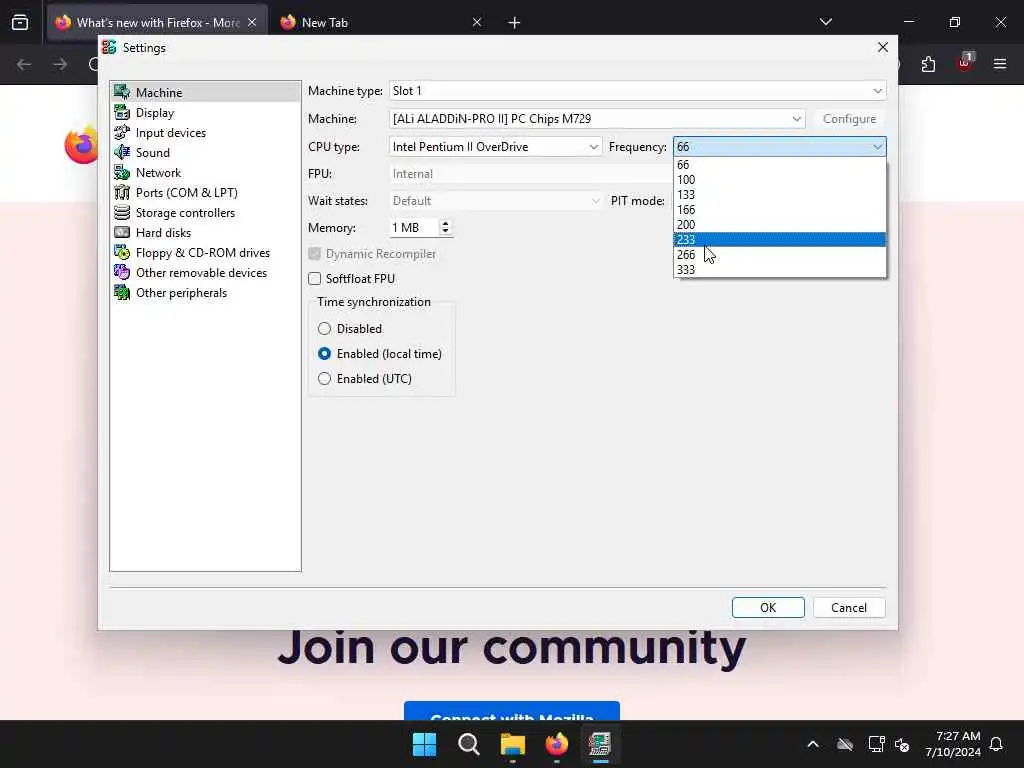Choose 100 in the frequency list
Screen dimensions: 1024x768
click(x=780, y=180)
